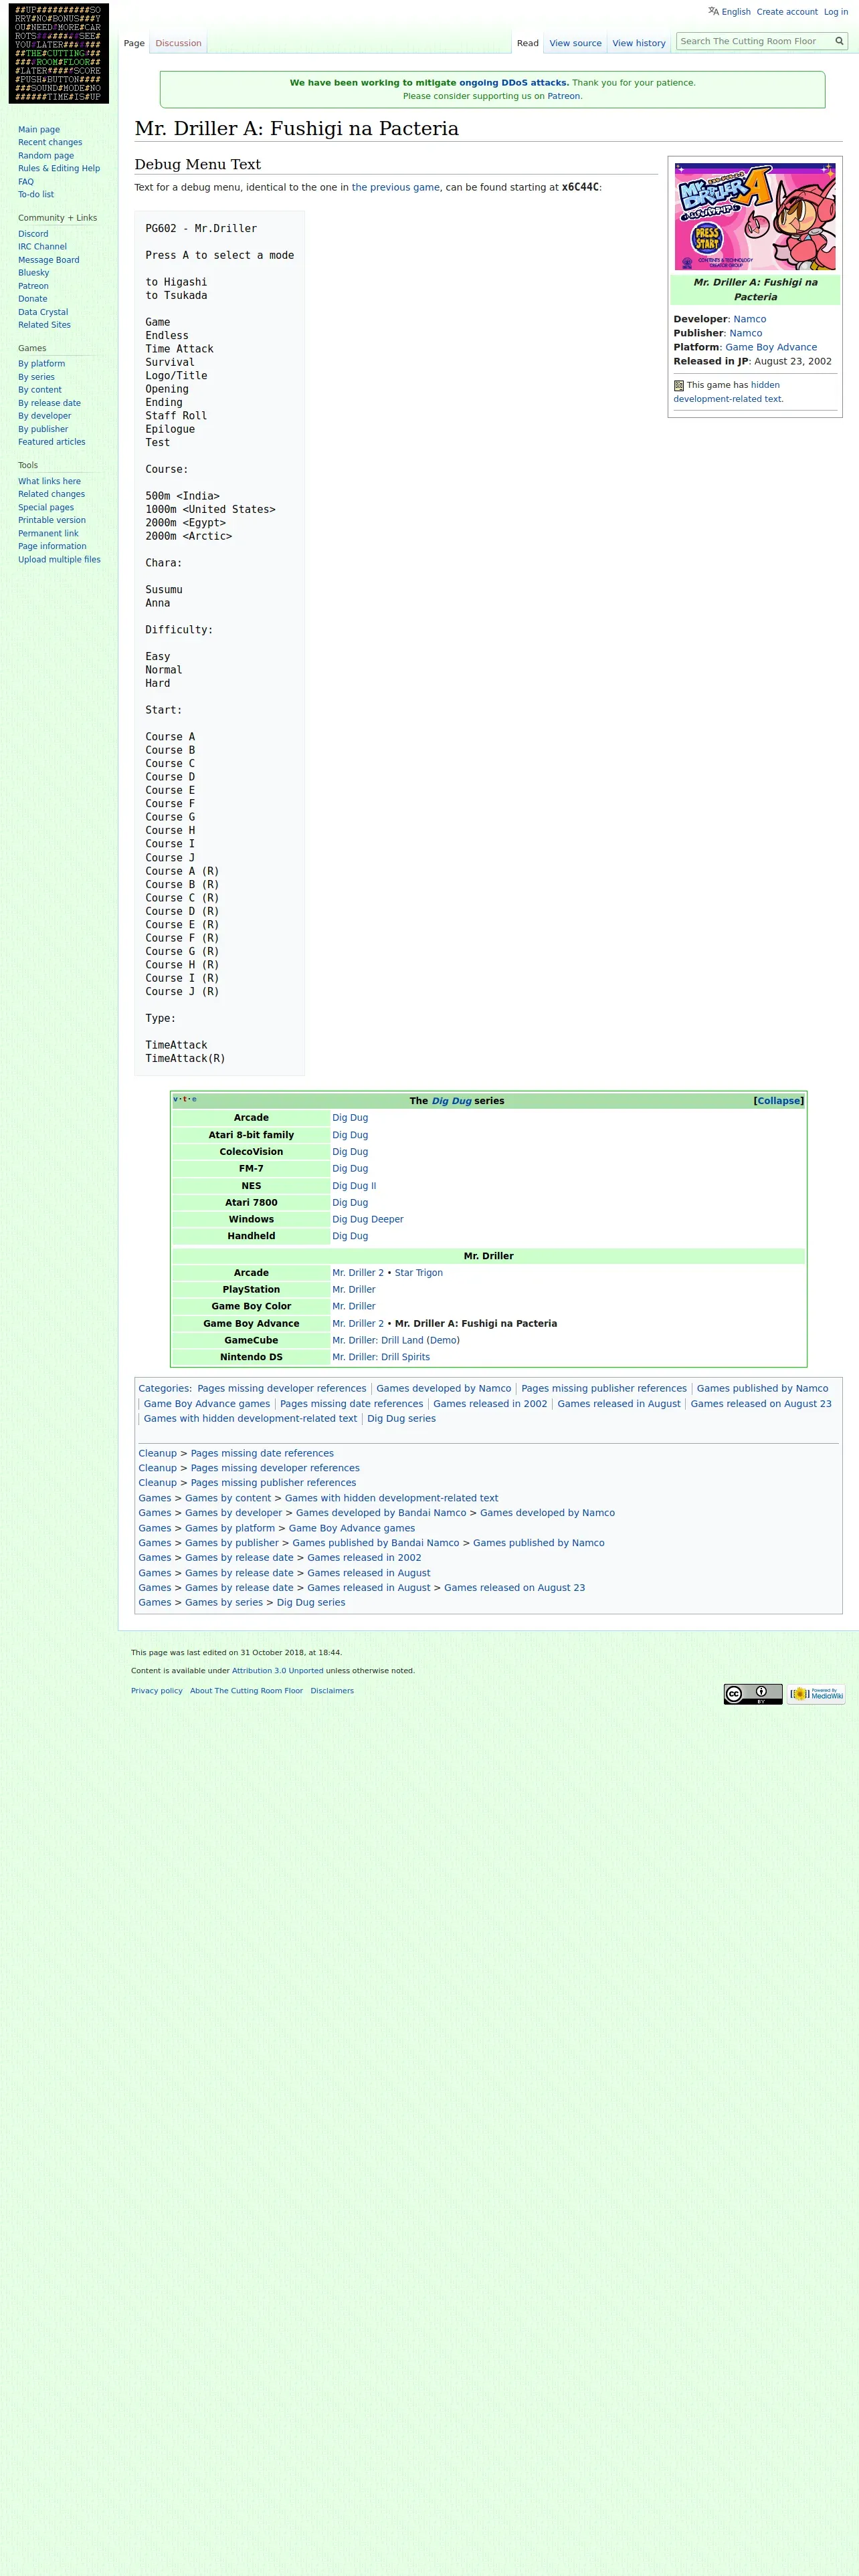
Task: Open Featured articles link
Action: [x=52, y=442]
